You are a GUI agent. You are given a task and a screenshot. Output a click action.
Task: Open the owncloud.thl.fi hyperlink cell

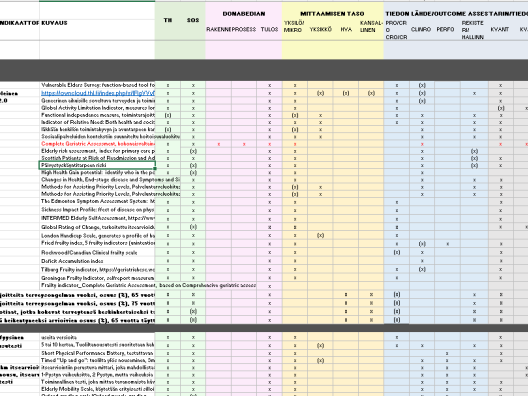coord(97,93)
